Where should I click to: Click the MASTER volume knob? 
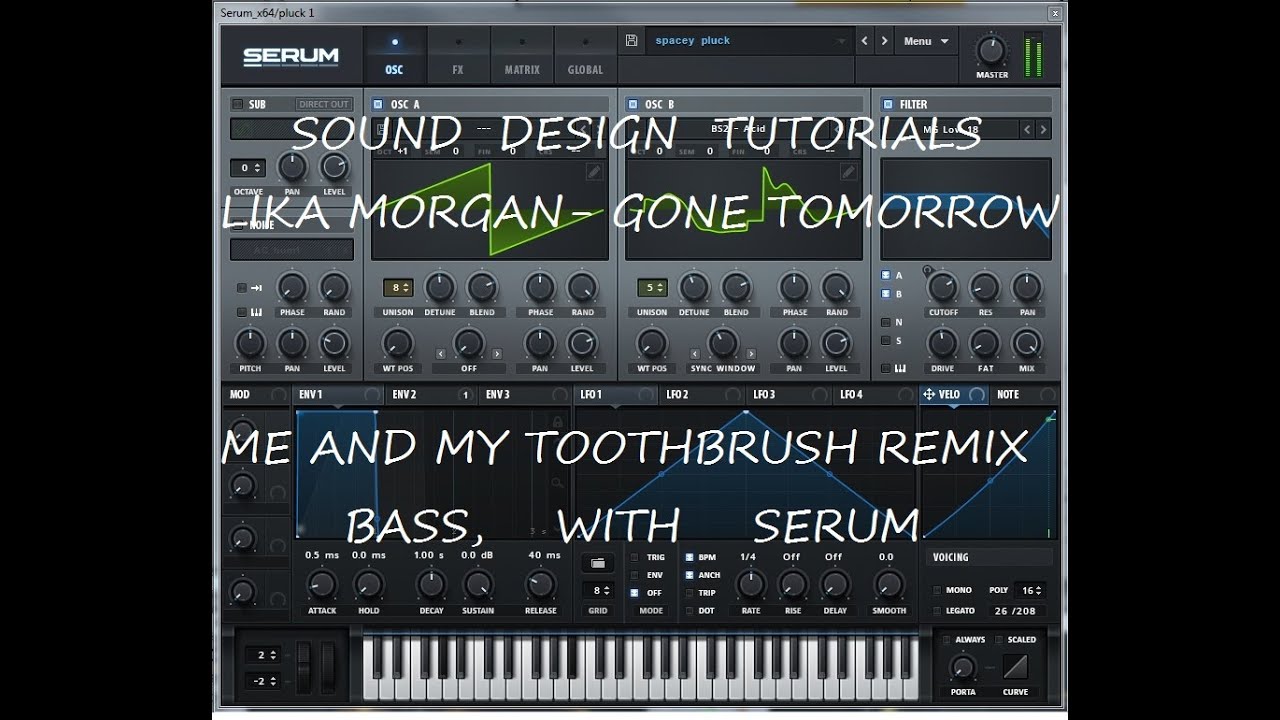pyautogui.click(x=992, y=50)
